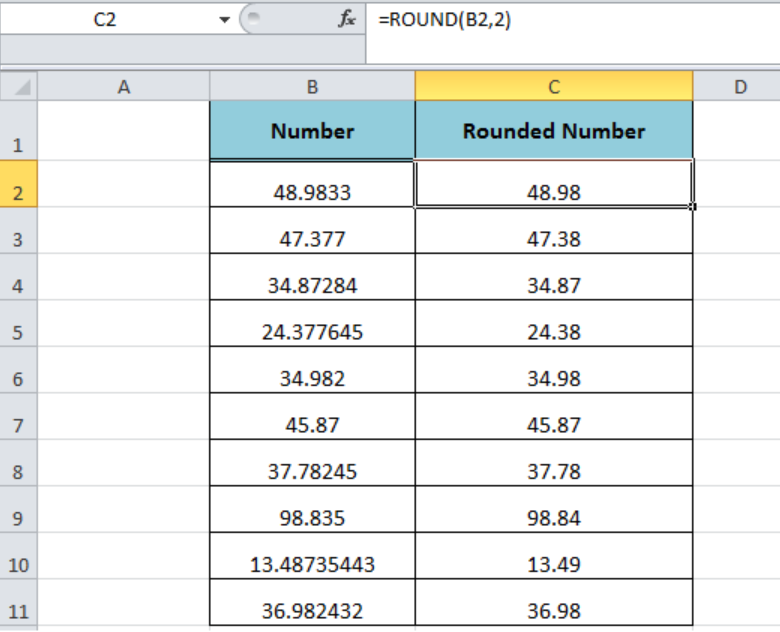Screen dimensions: 780x632
Task: Select column D header
Action: (737, 87)
